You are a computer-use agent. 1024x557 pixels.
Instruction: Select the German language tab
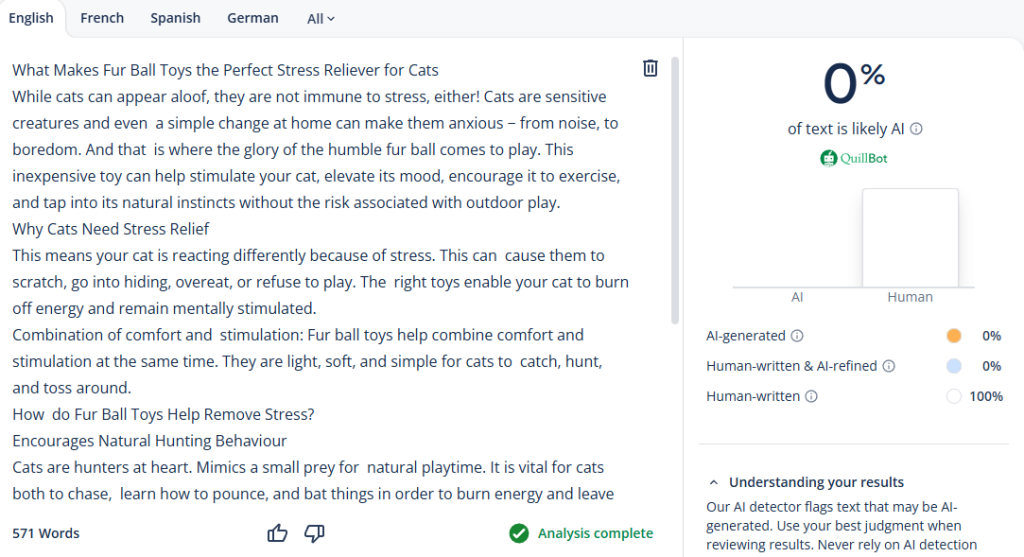[253, 18]
